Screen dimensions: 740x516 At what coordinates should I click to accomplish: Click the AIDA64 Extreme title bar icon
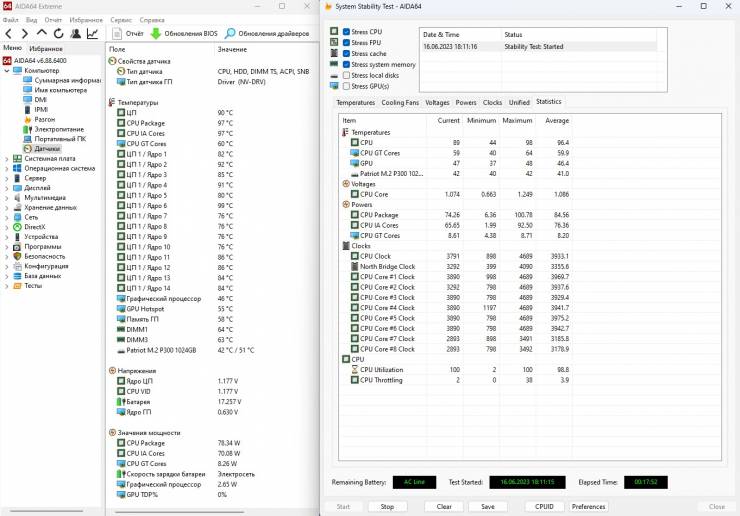coord(7,6)
